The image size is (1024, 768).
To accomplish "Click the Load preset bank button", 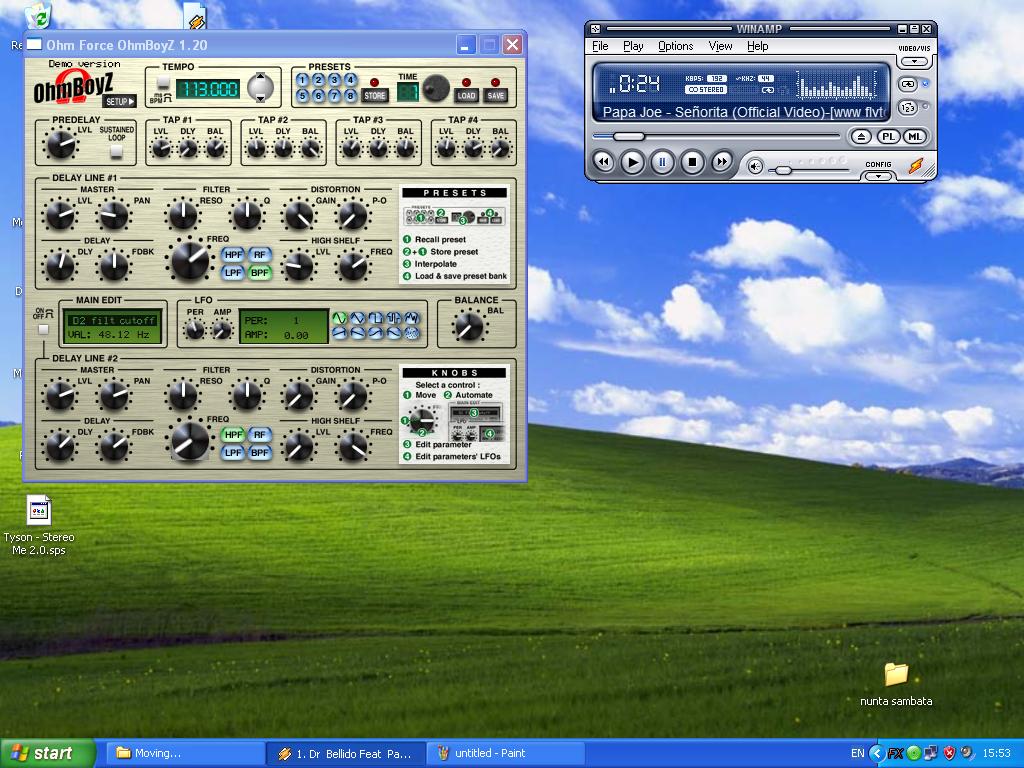I will click(466, 95).
